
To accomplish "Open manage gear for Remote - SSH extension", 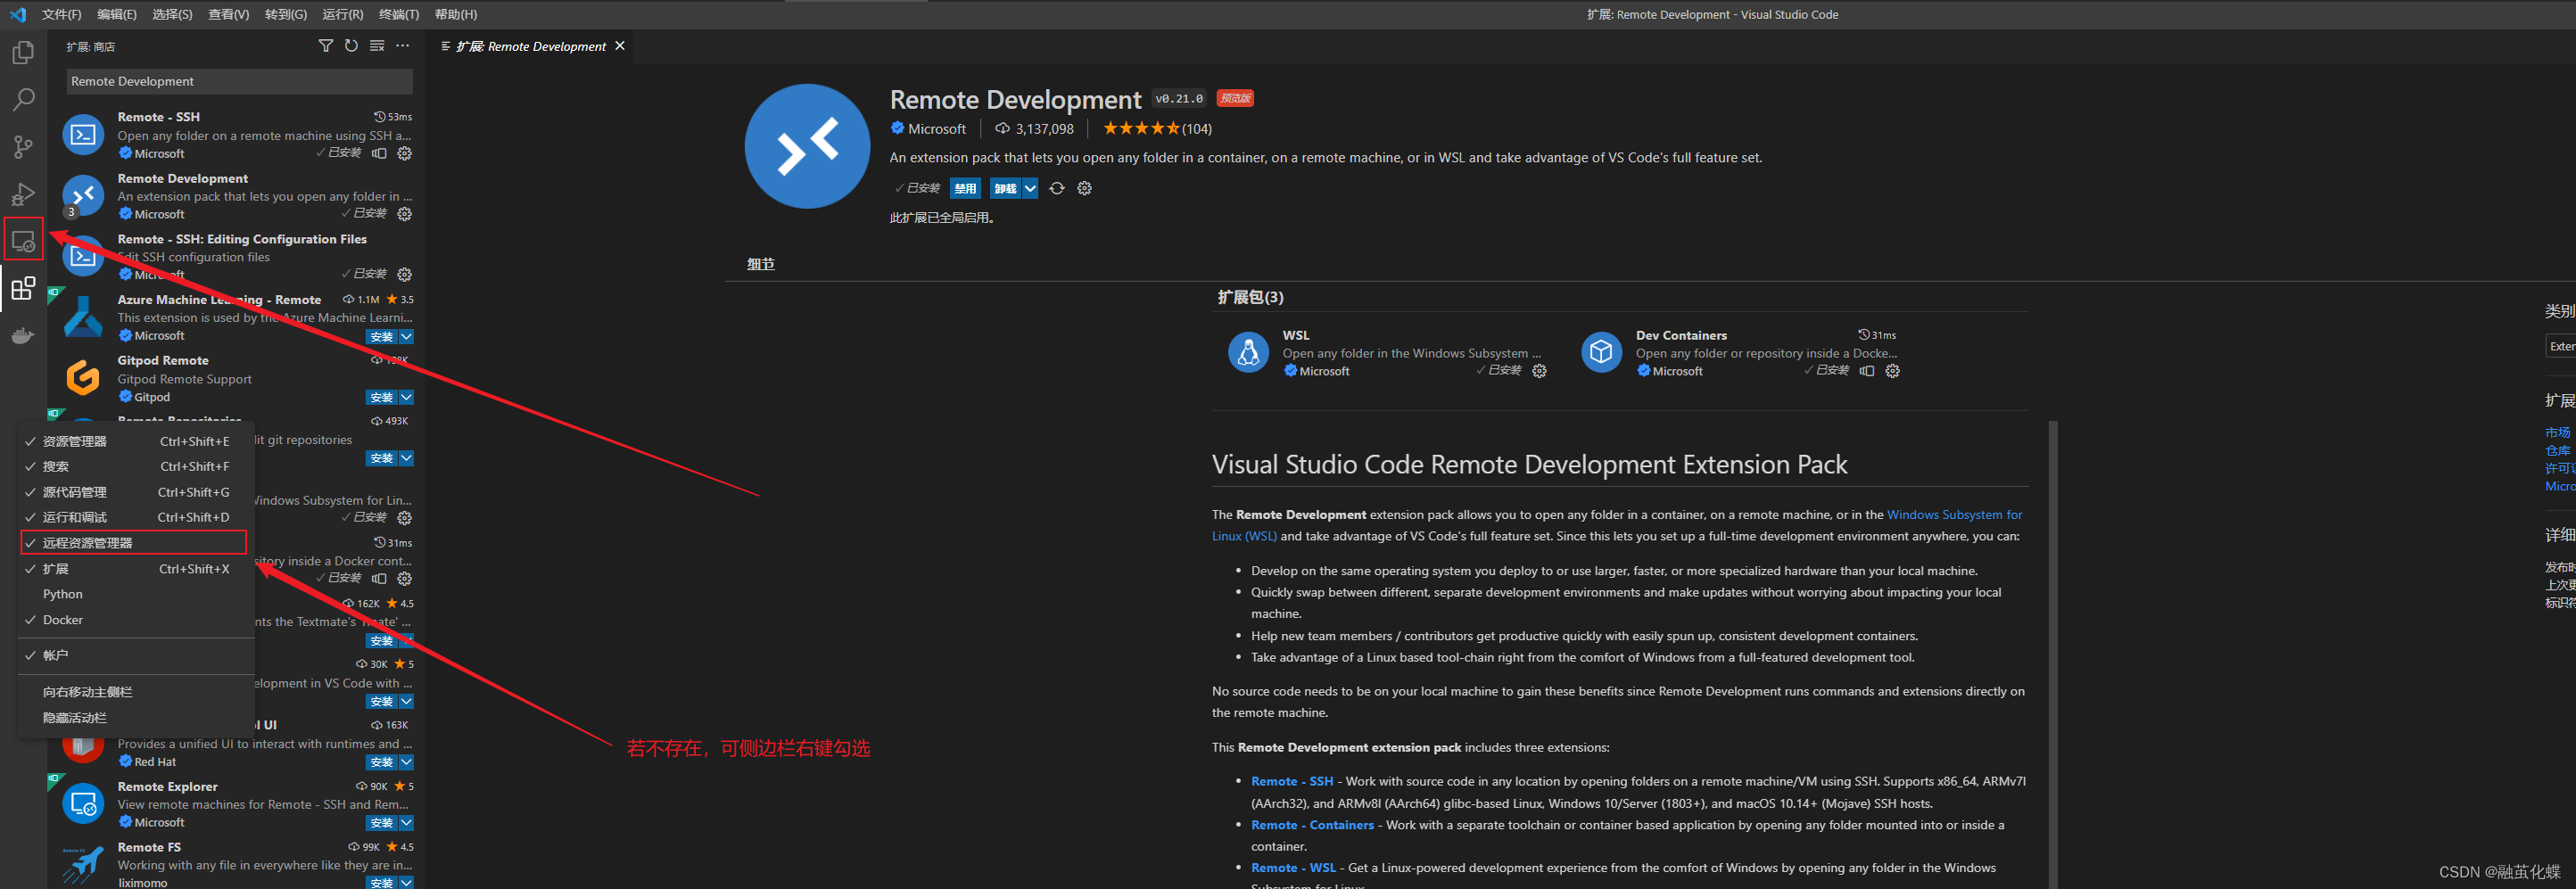I will [405, 153].
